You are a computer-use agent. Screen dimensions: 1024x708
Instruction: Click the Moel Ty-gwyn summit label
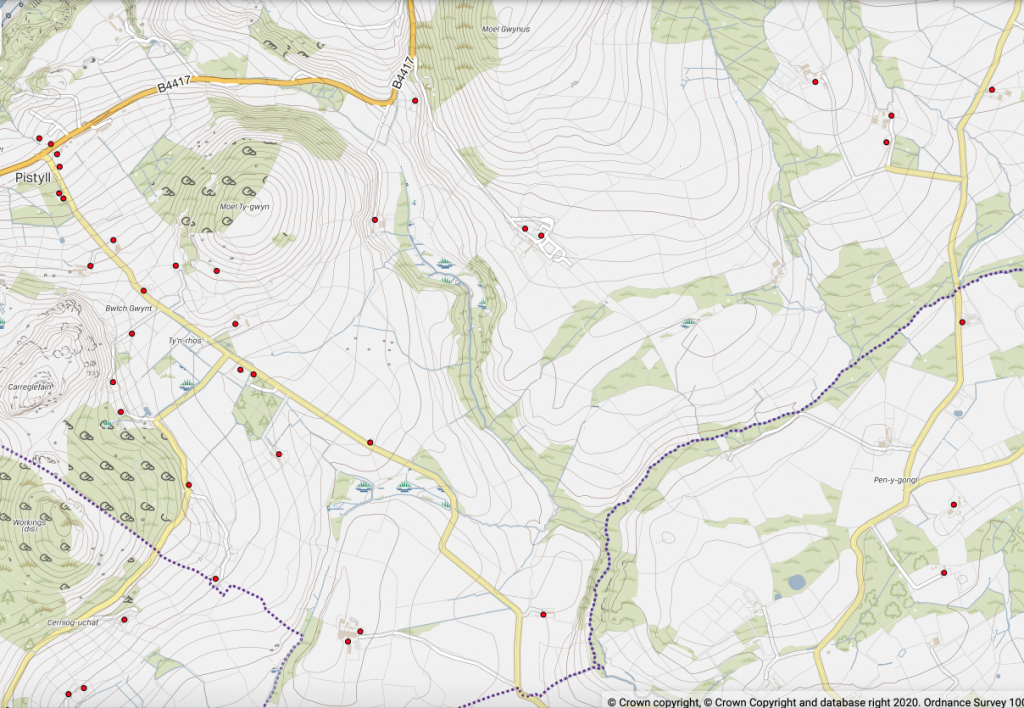click(244, 207)
